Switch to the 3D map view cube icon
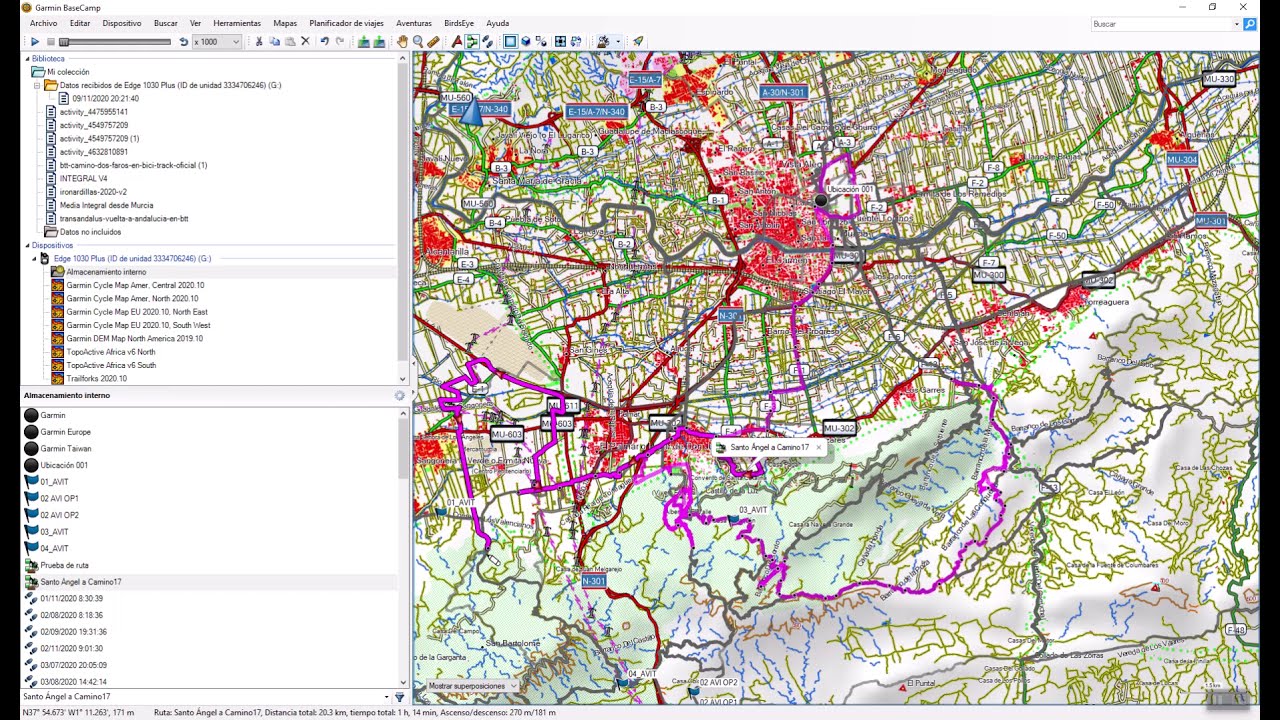This screenshot has width=1280, height=720. 526,42
